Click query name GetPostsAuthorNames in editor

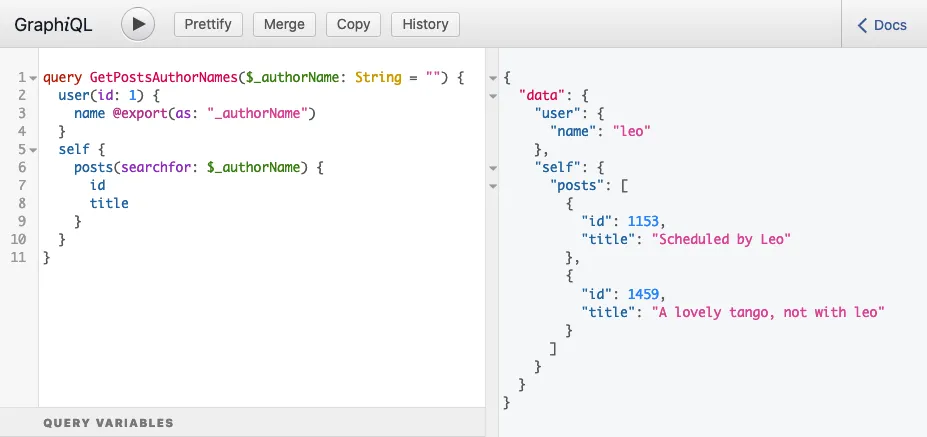click(x=163, y=77)
